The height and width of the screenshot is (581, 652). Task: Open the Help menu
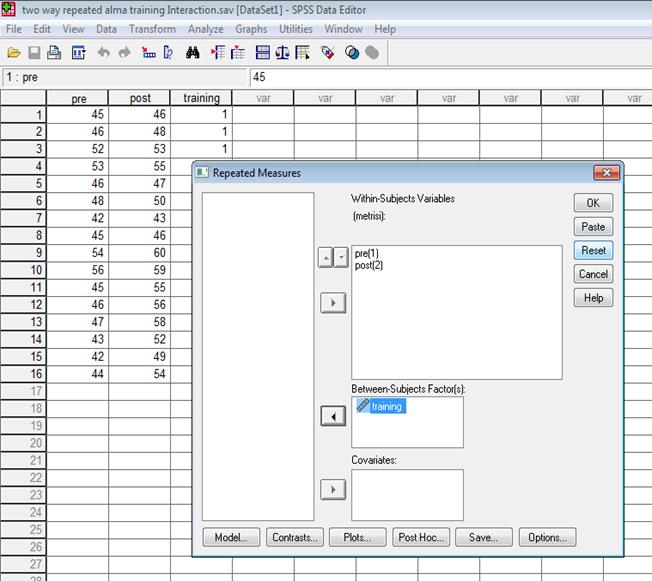click(x=385, y=29)
